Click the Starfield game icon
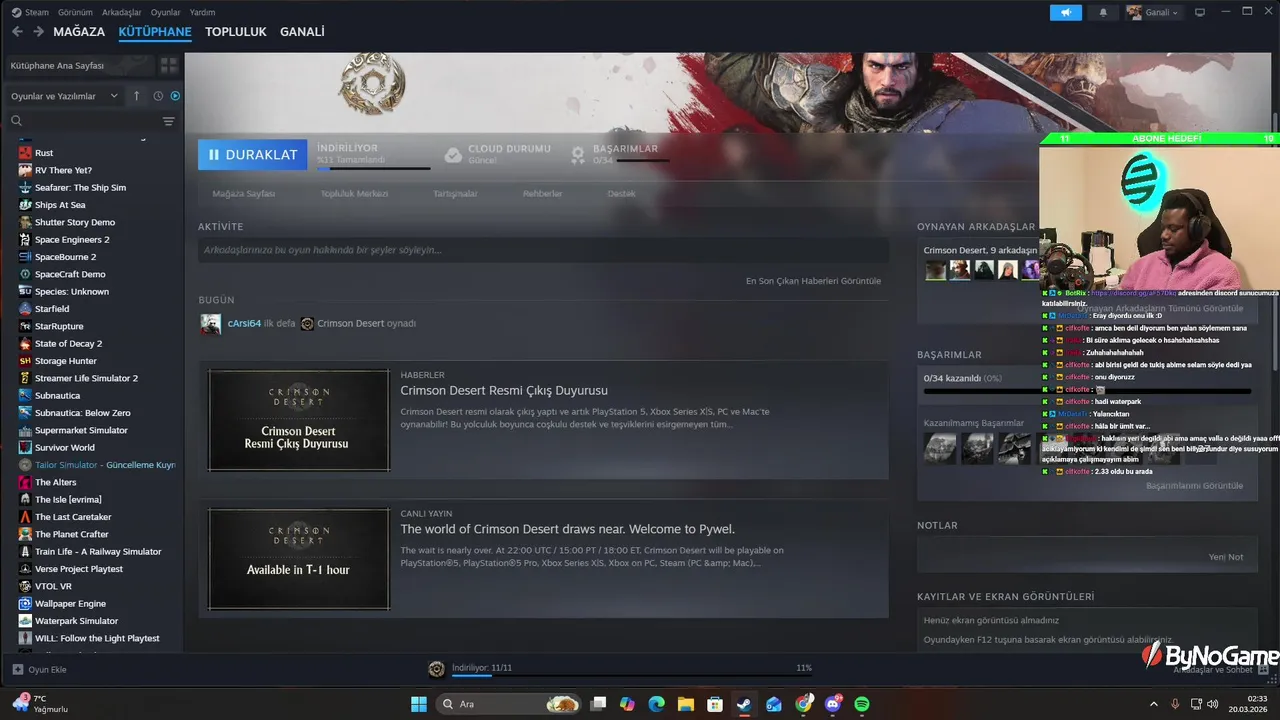 25,309
